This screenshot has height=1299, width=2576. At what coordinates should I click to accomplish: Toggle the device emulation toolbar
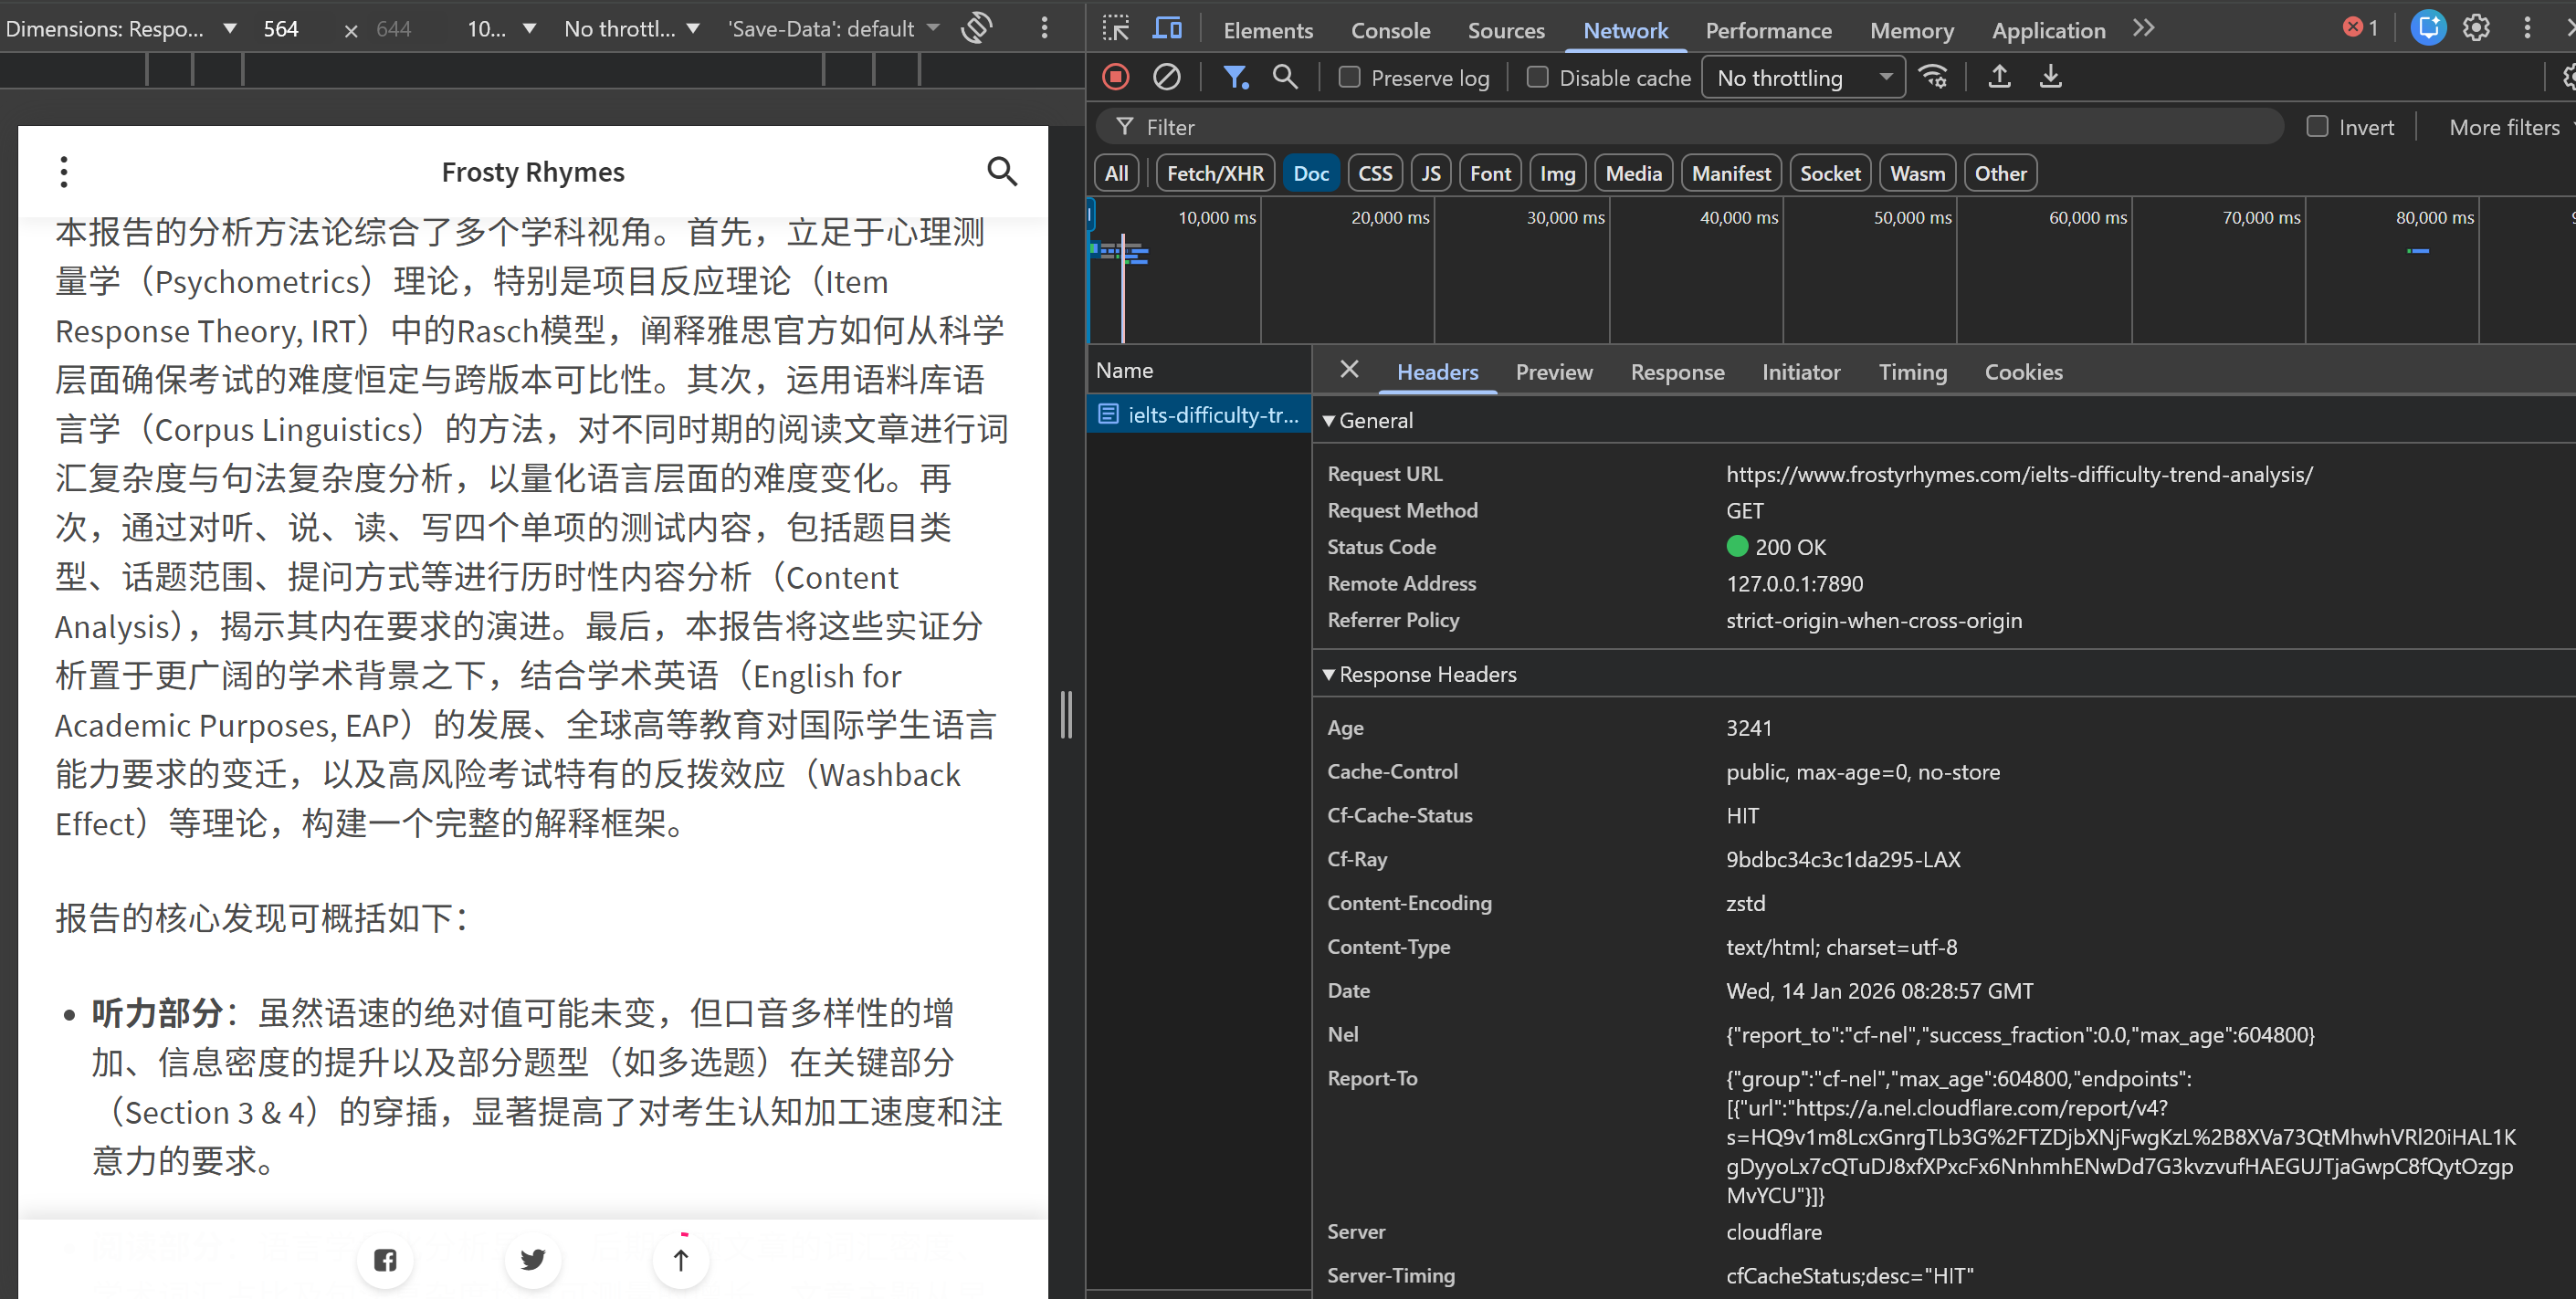(x=1166, y=28)
